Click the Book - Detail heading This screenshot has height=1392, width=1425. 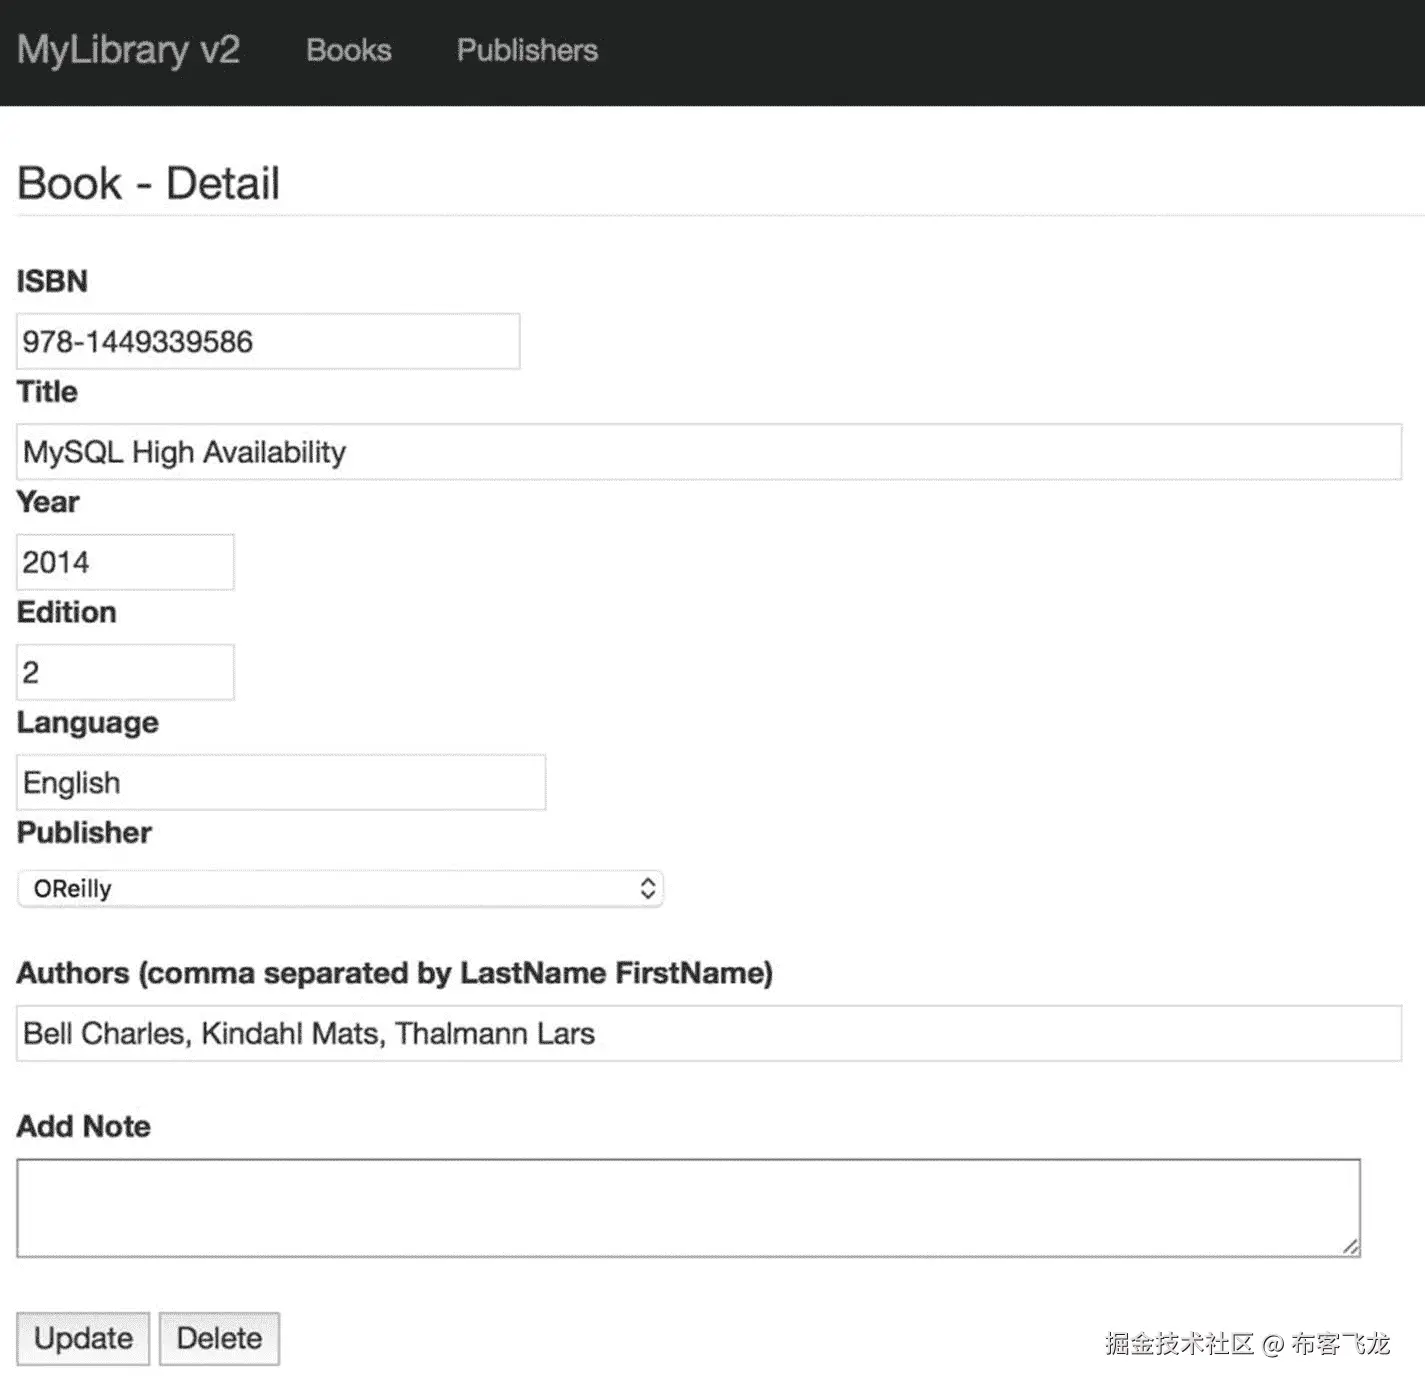(148, 184)
